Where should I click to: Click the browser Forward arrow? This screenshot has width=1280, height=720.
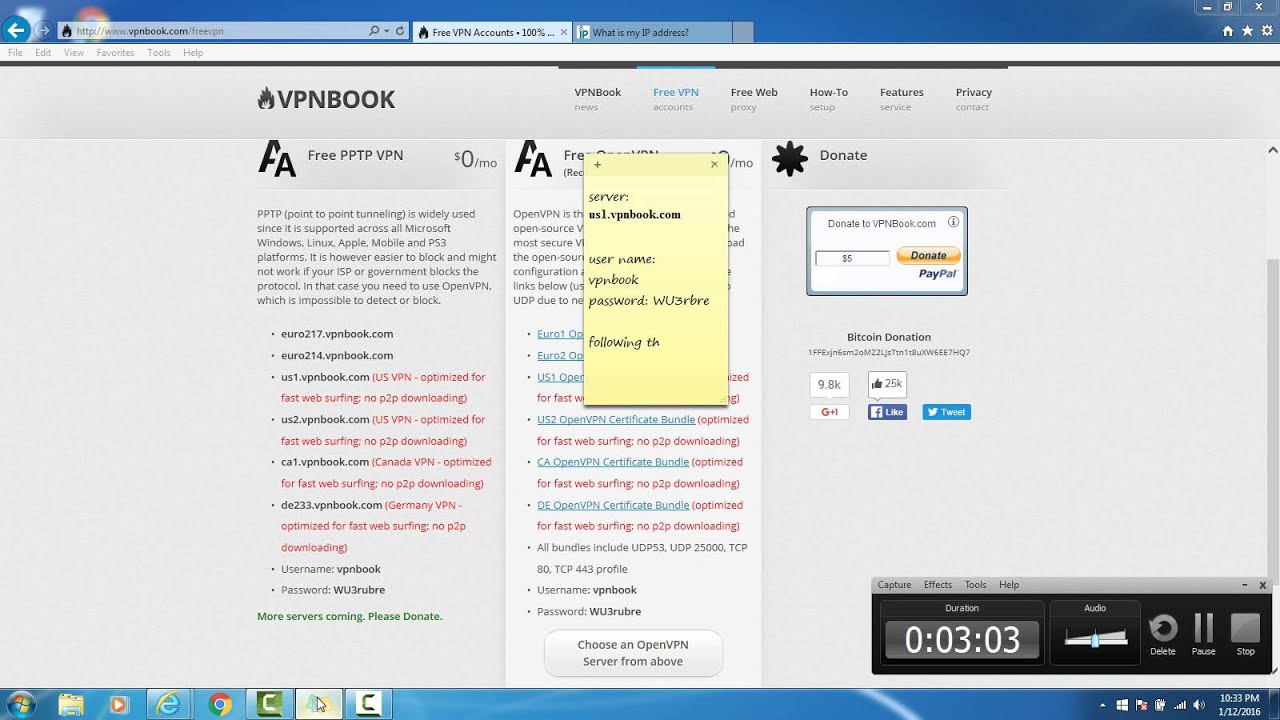tap(43, 31)
